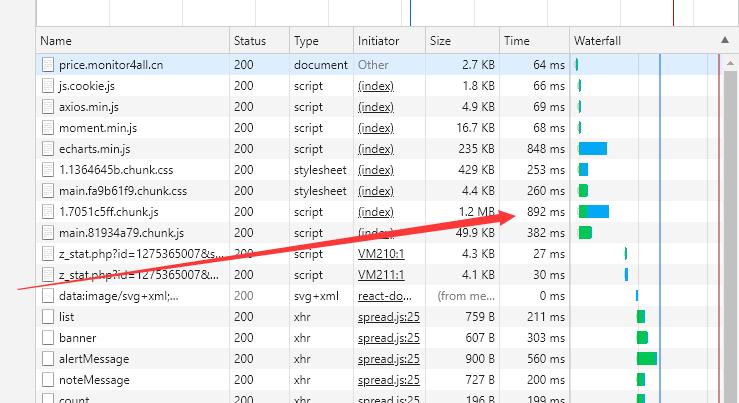Image resolution: width=739 pixels, height=403 pixels.
Task: Click the echarts.min.js blue waterfall bar
Action: pos(593,149)
